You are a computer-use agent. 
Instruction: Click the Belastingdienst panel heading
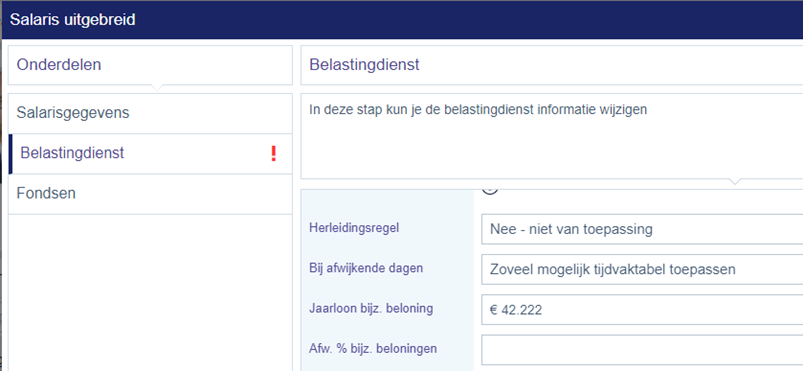pyautogui.click(x=364, y=65)
